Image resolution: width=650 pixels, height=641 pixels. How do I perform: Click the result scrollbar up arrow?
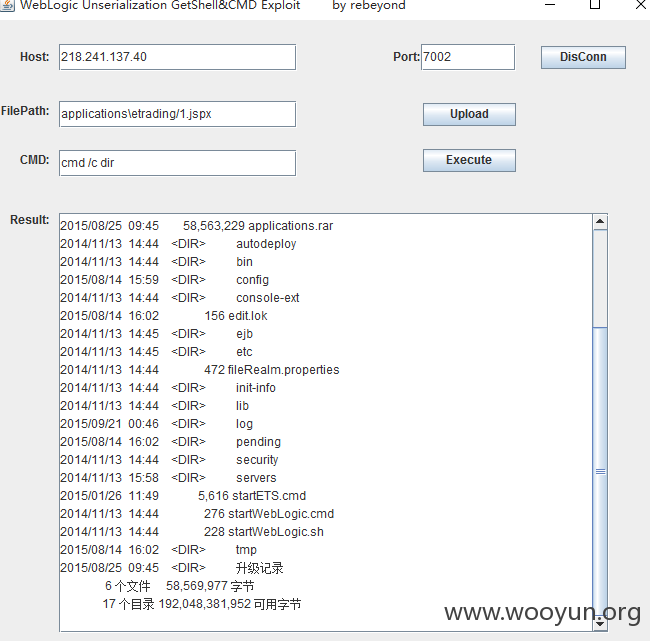coord(600,222)
